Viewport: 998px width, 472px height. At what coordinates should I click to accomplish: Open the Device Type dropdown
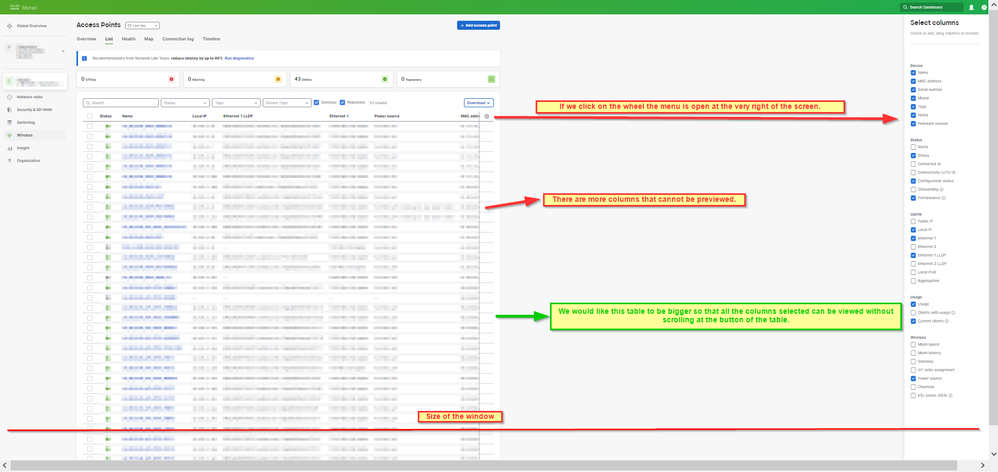pos(287,102)
